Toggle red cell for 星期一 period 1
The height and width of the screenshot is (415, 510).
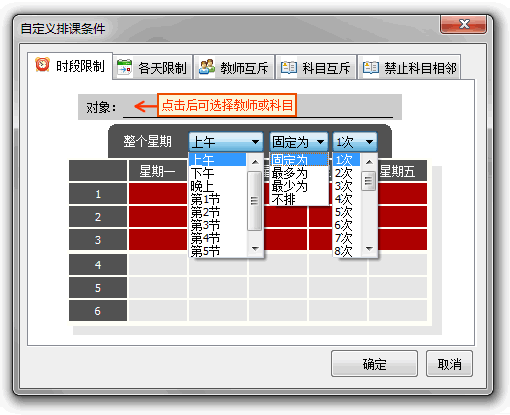coord(158,194)
